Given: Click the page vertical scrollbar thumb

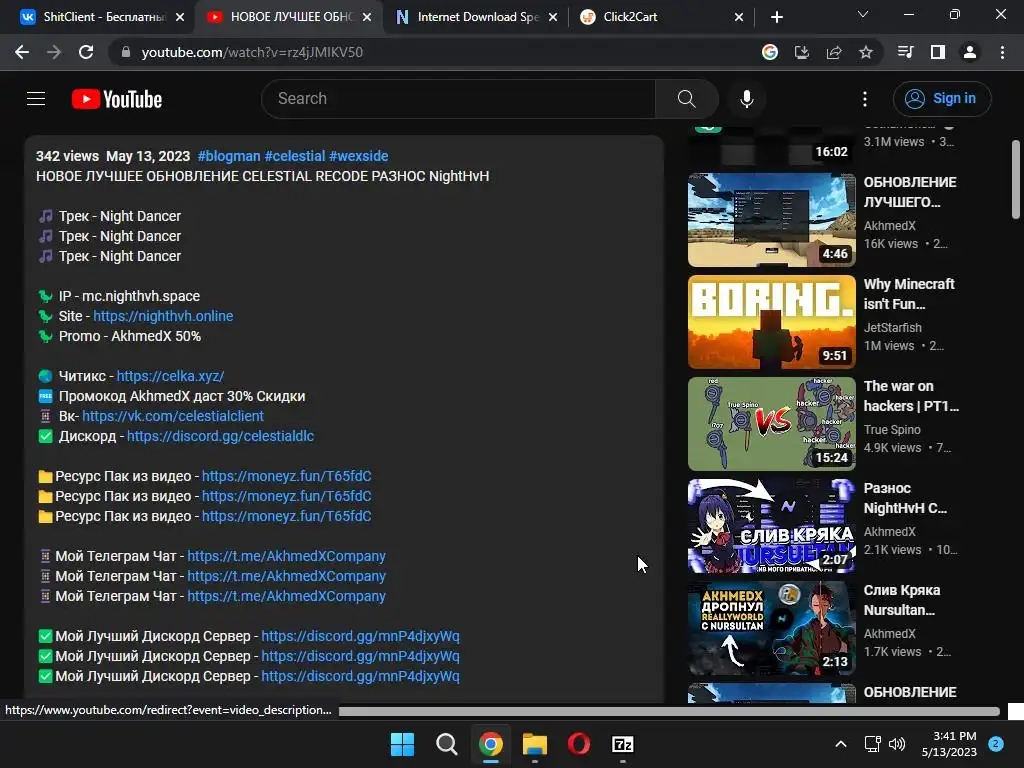Looking at the screenshot, I should pyautogui.click(x=1016, y=180).
